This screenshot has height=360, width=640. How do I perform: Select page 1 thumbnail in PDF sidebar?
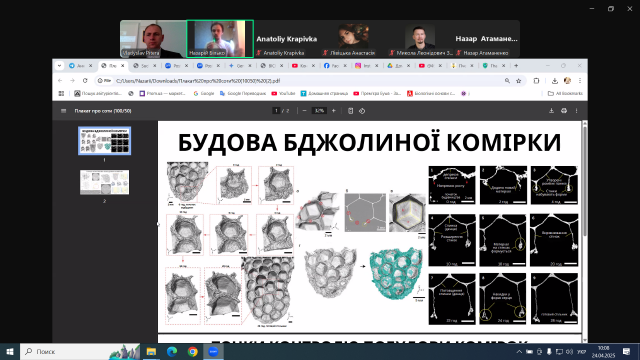(x=104, y=141)
